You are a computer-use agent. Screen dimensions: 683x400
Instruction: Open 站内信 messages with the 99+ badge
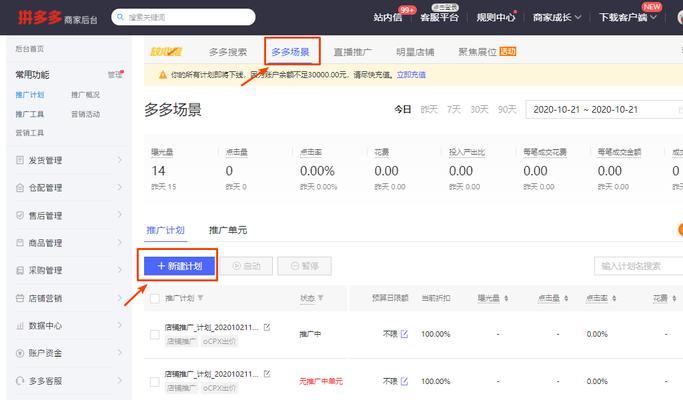pyautogui.click(x=388, y=17)
